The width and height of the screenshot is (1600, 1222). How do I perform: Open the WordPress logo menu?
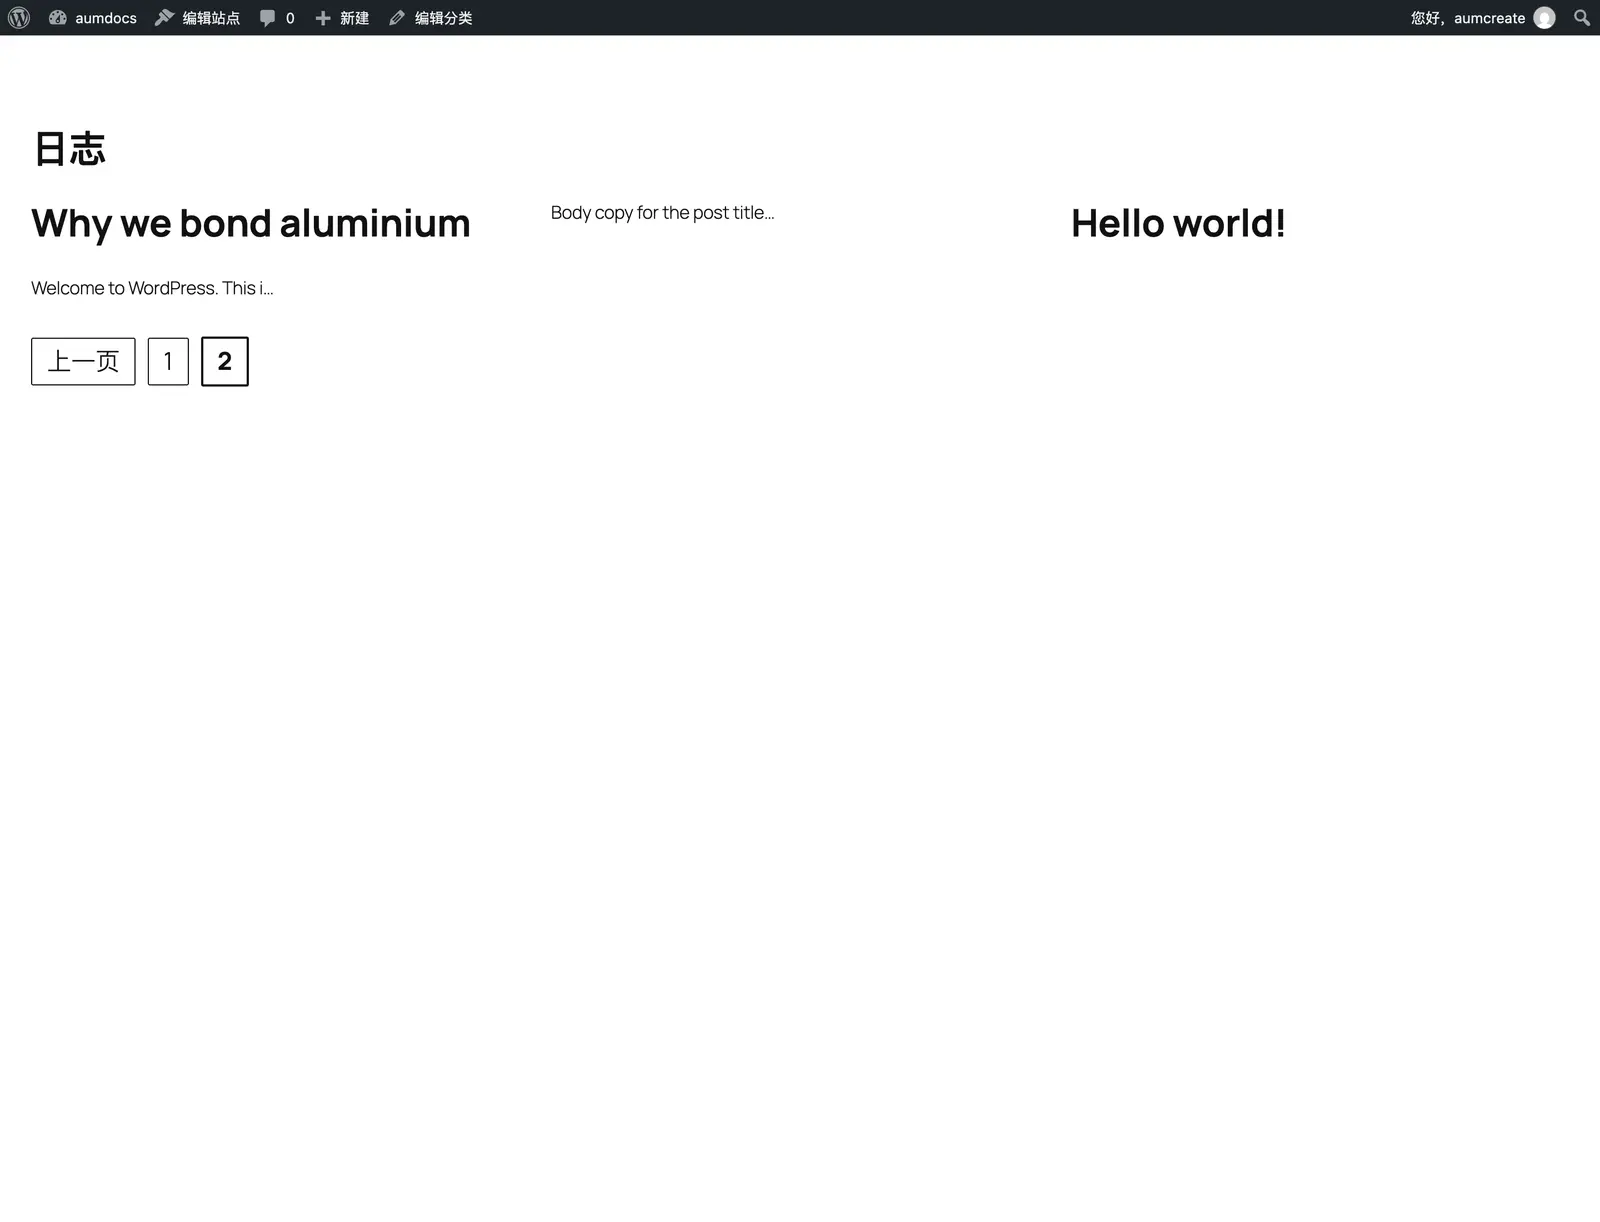point(19,18)
